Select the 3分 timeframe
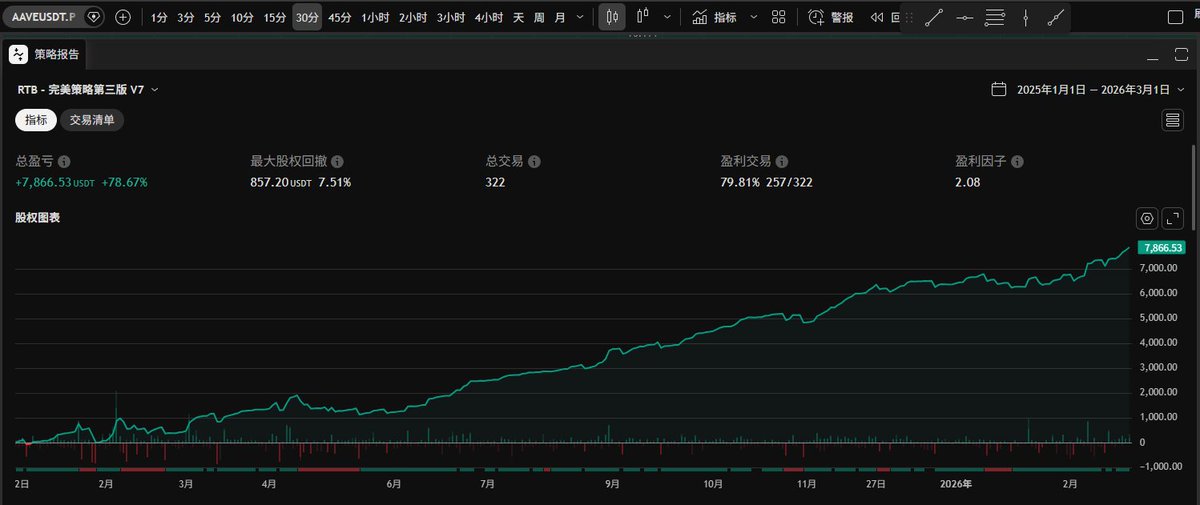1200x505 pixels. click(186, 17)
